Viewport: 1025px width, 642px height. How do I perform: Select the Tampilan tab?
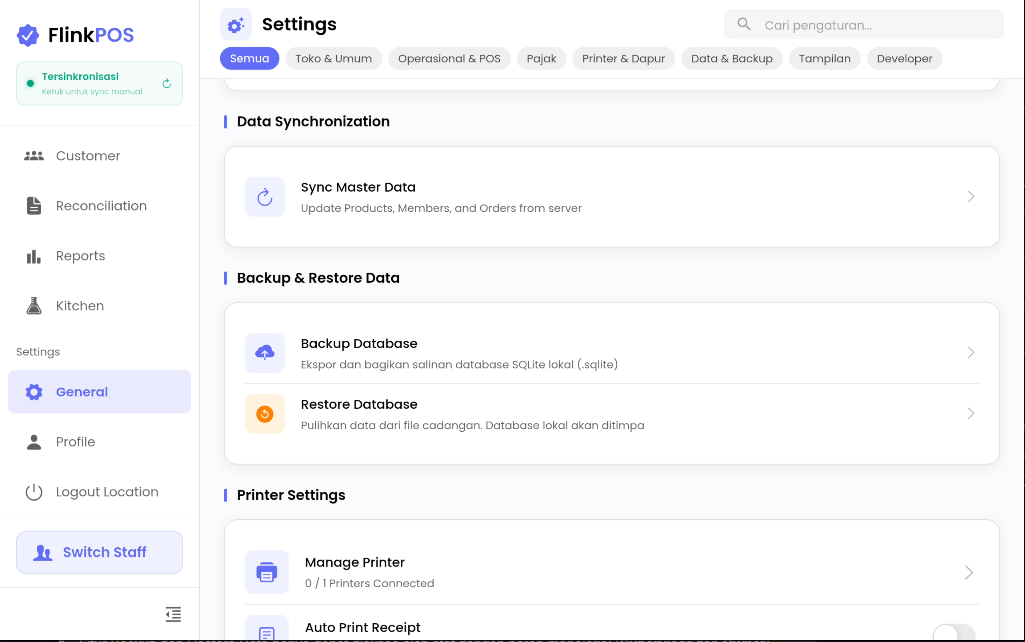click(x=824, y=59)
